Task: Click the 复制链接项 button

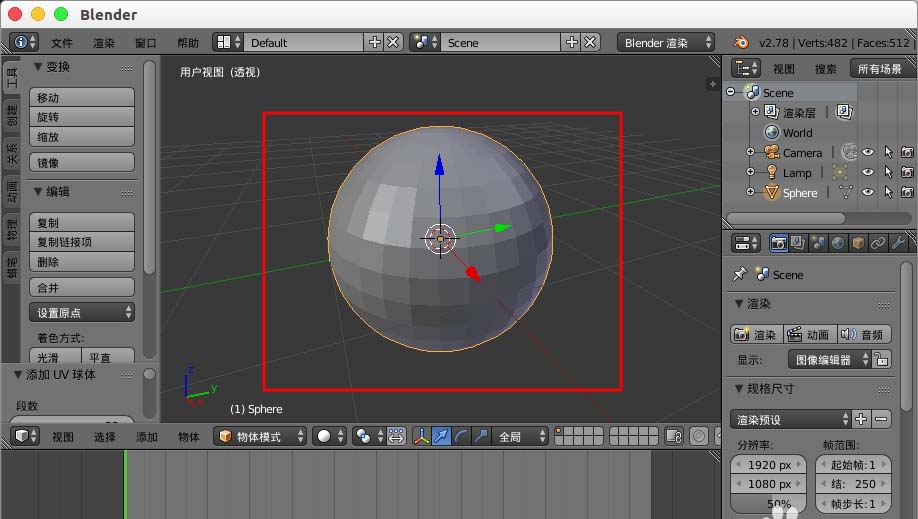Action: [82, 241]
